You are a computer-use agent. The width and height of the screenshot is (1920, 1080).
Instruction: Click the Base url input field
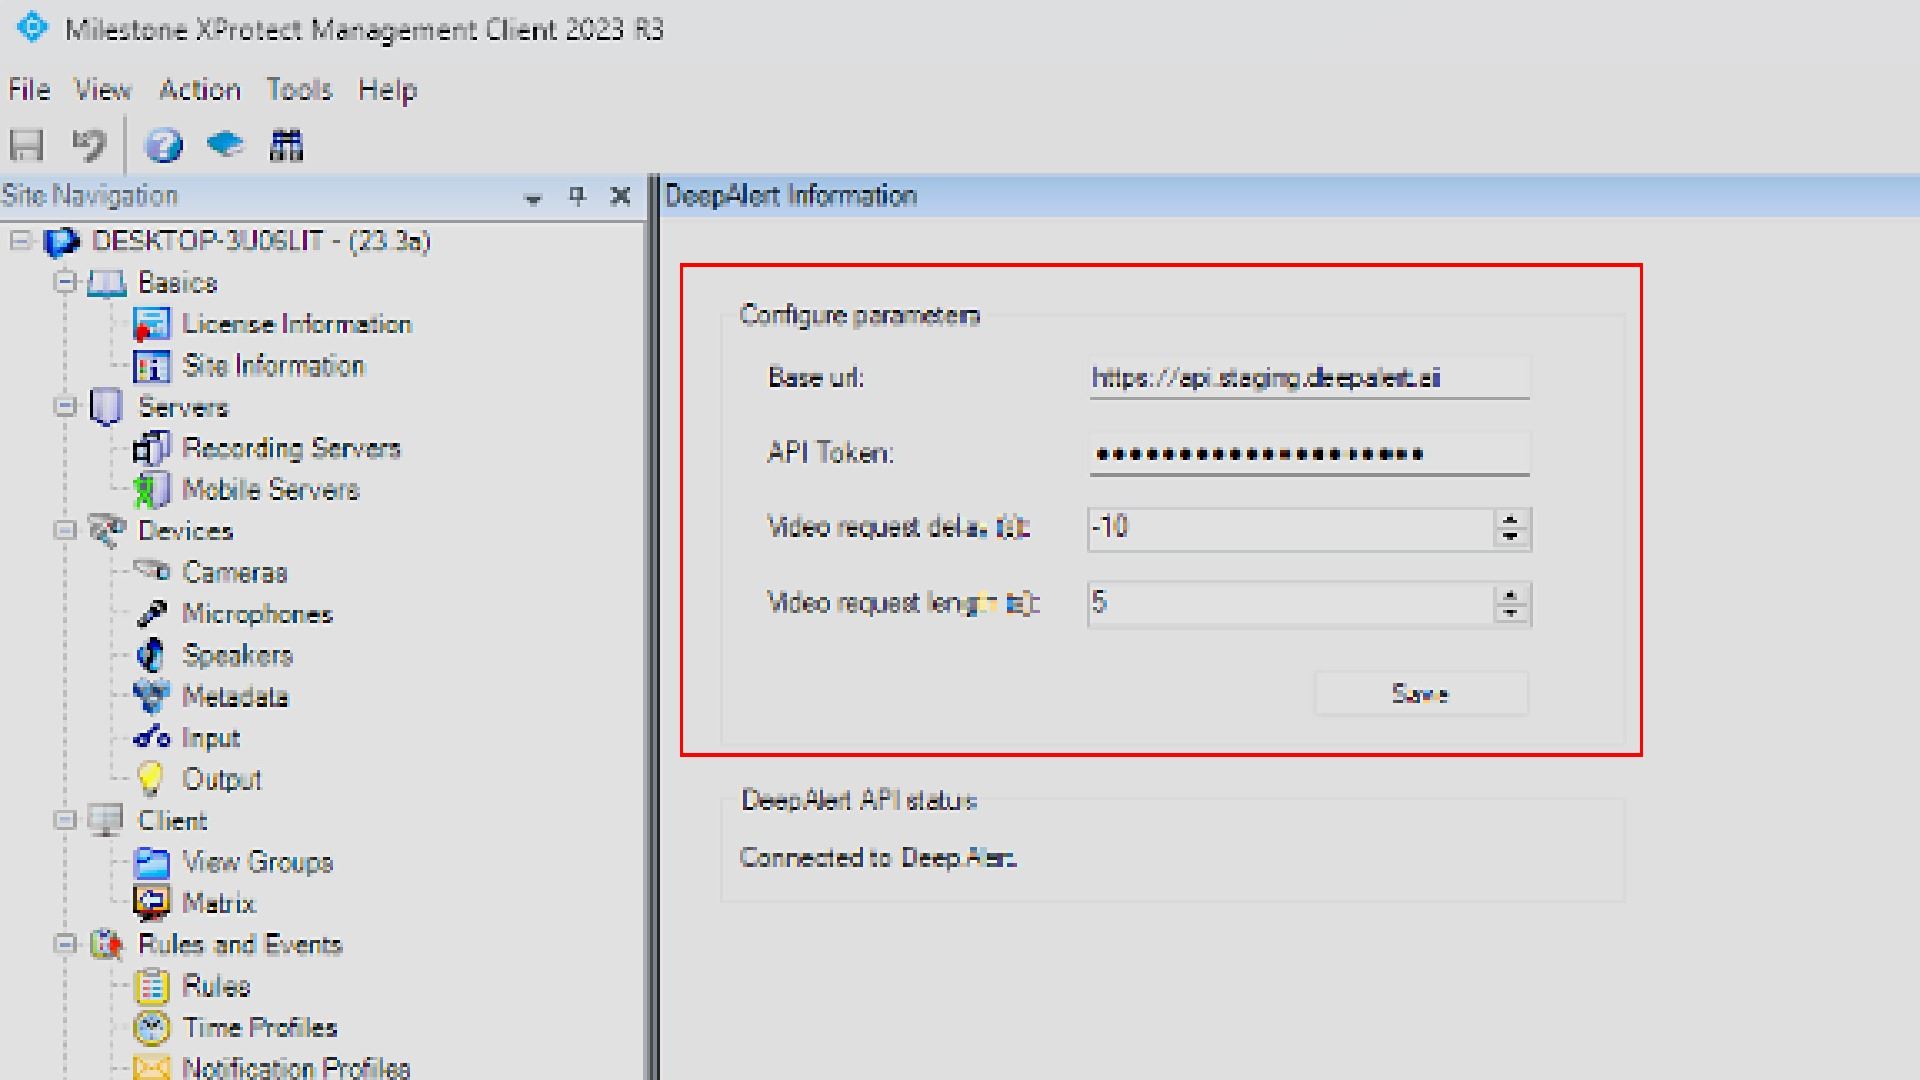(1309, 378)
